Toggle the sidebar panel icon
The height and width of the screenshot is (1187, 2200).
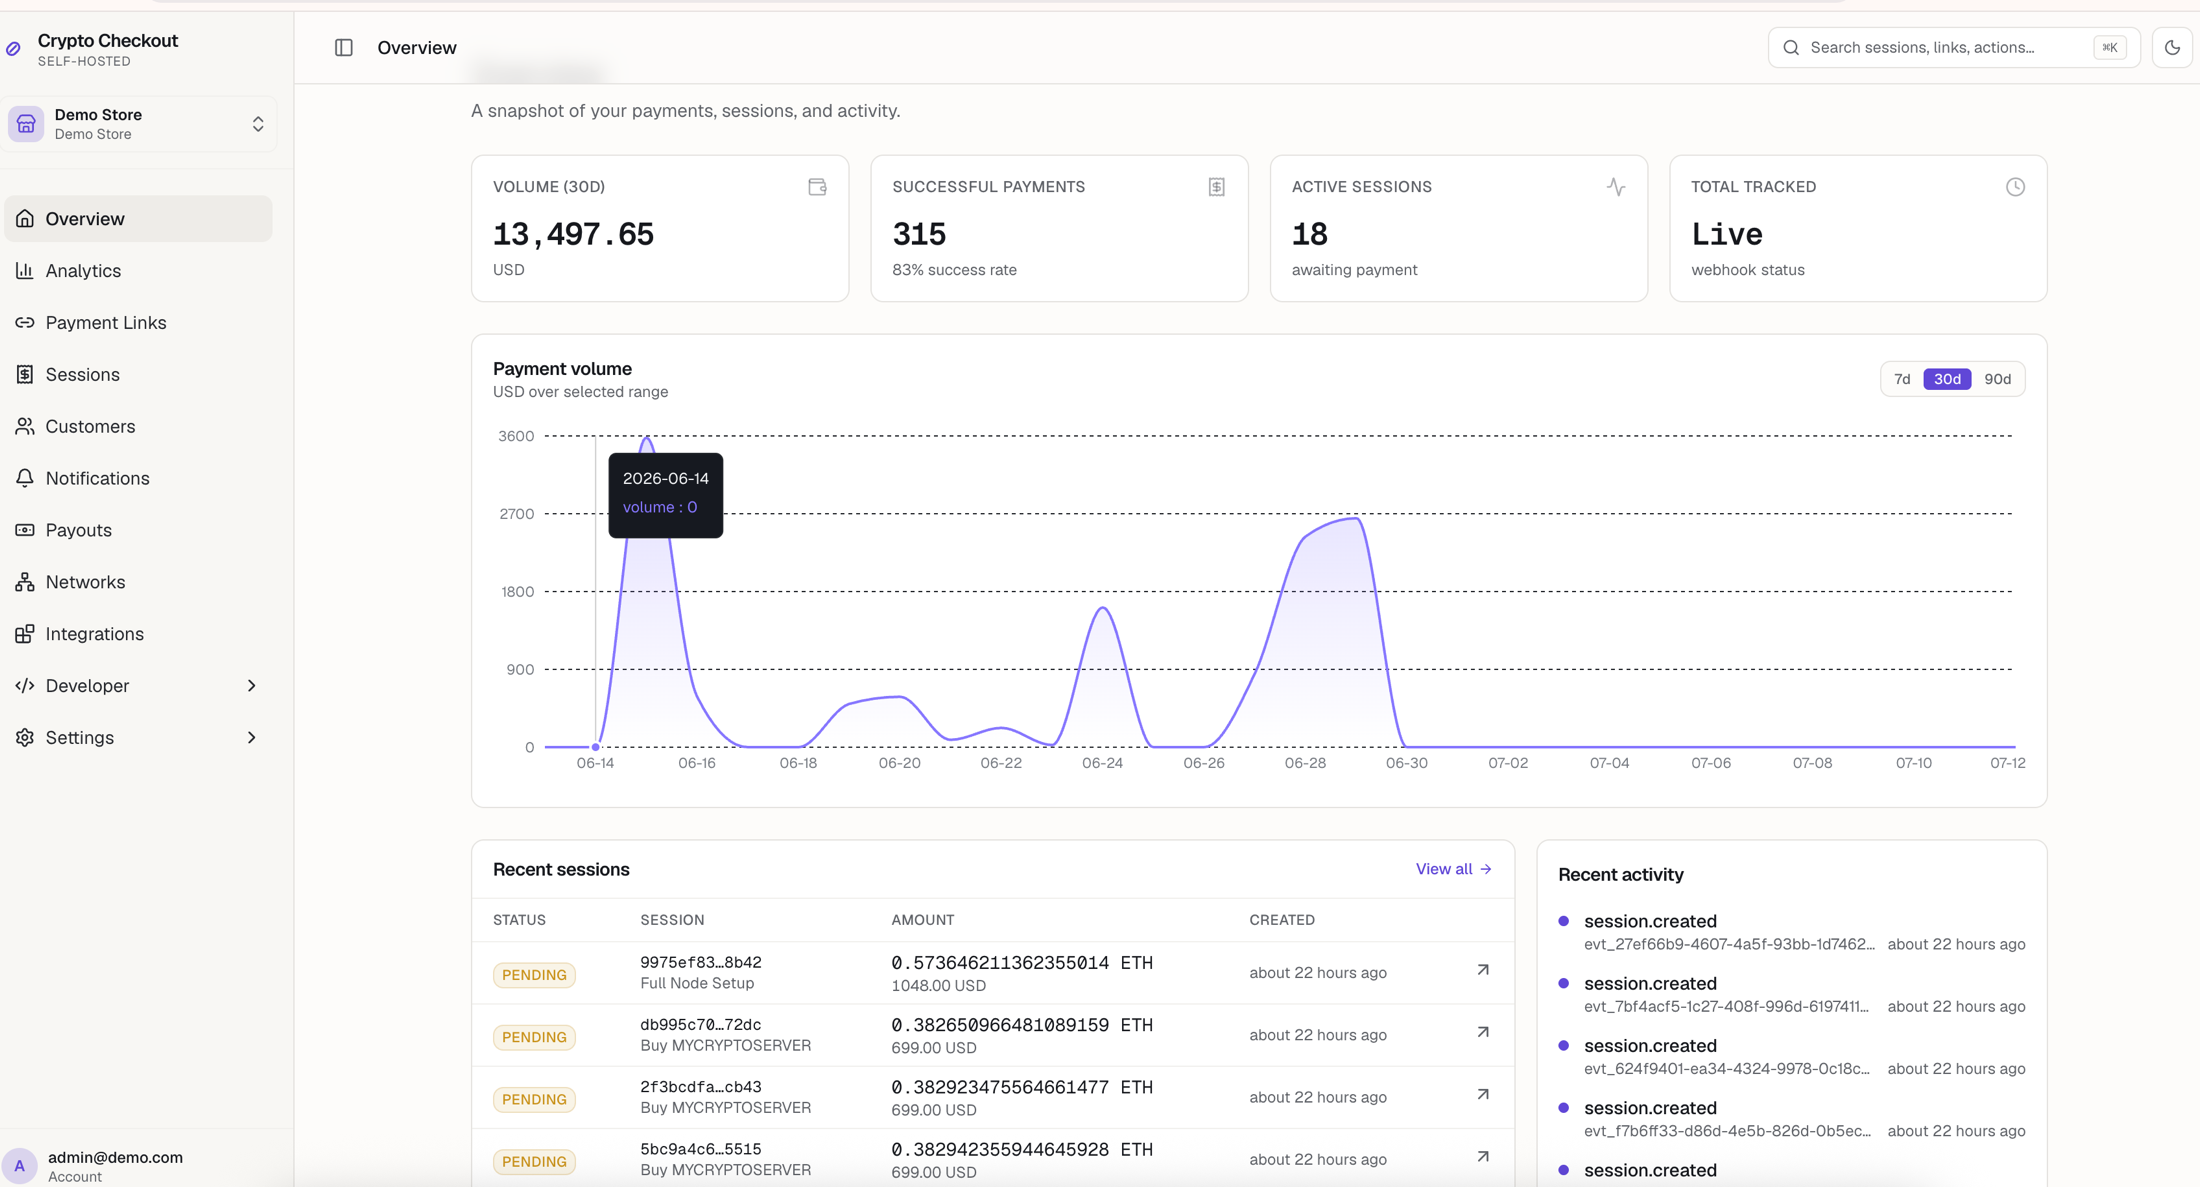[343, 47]
